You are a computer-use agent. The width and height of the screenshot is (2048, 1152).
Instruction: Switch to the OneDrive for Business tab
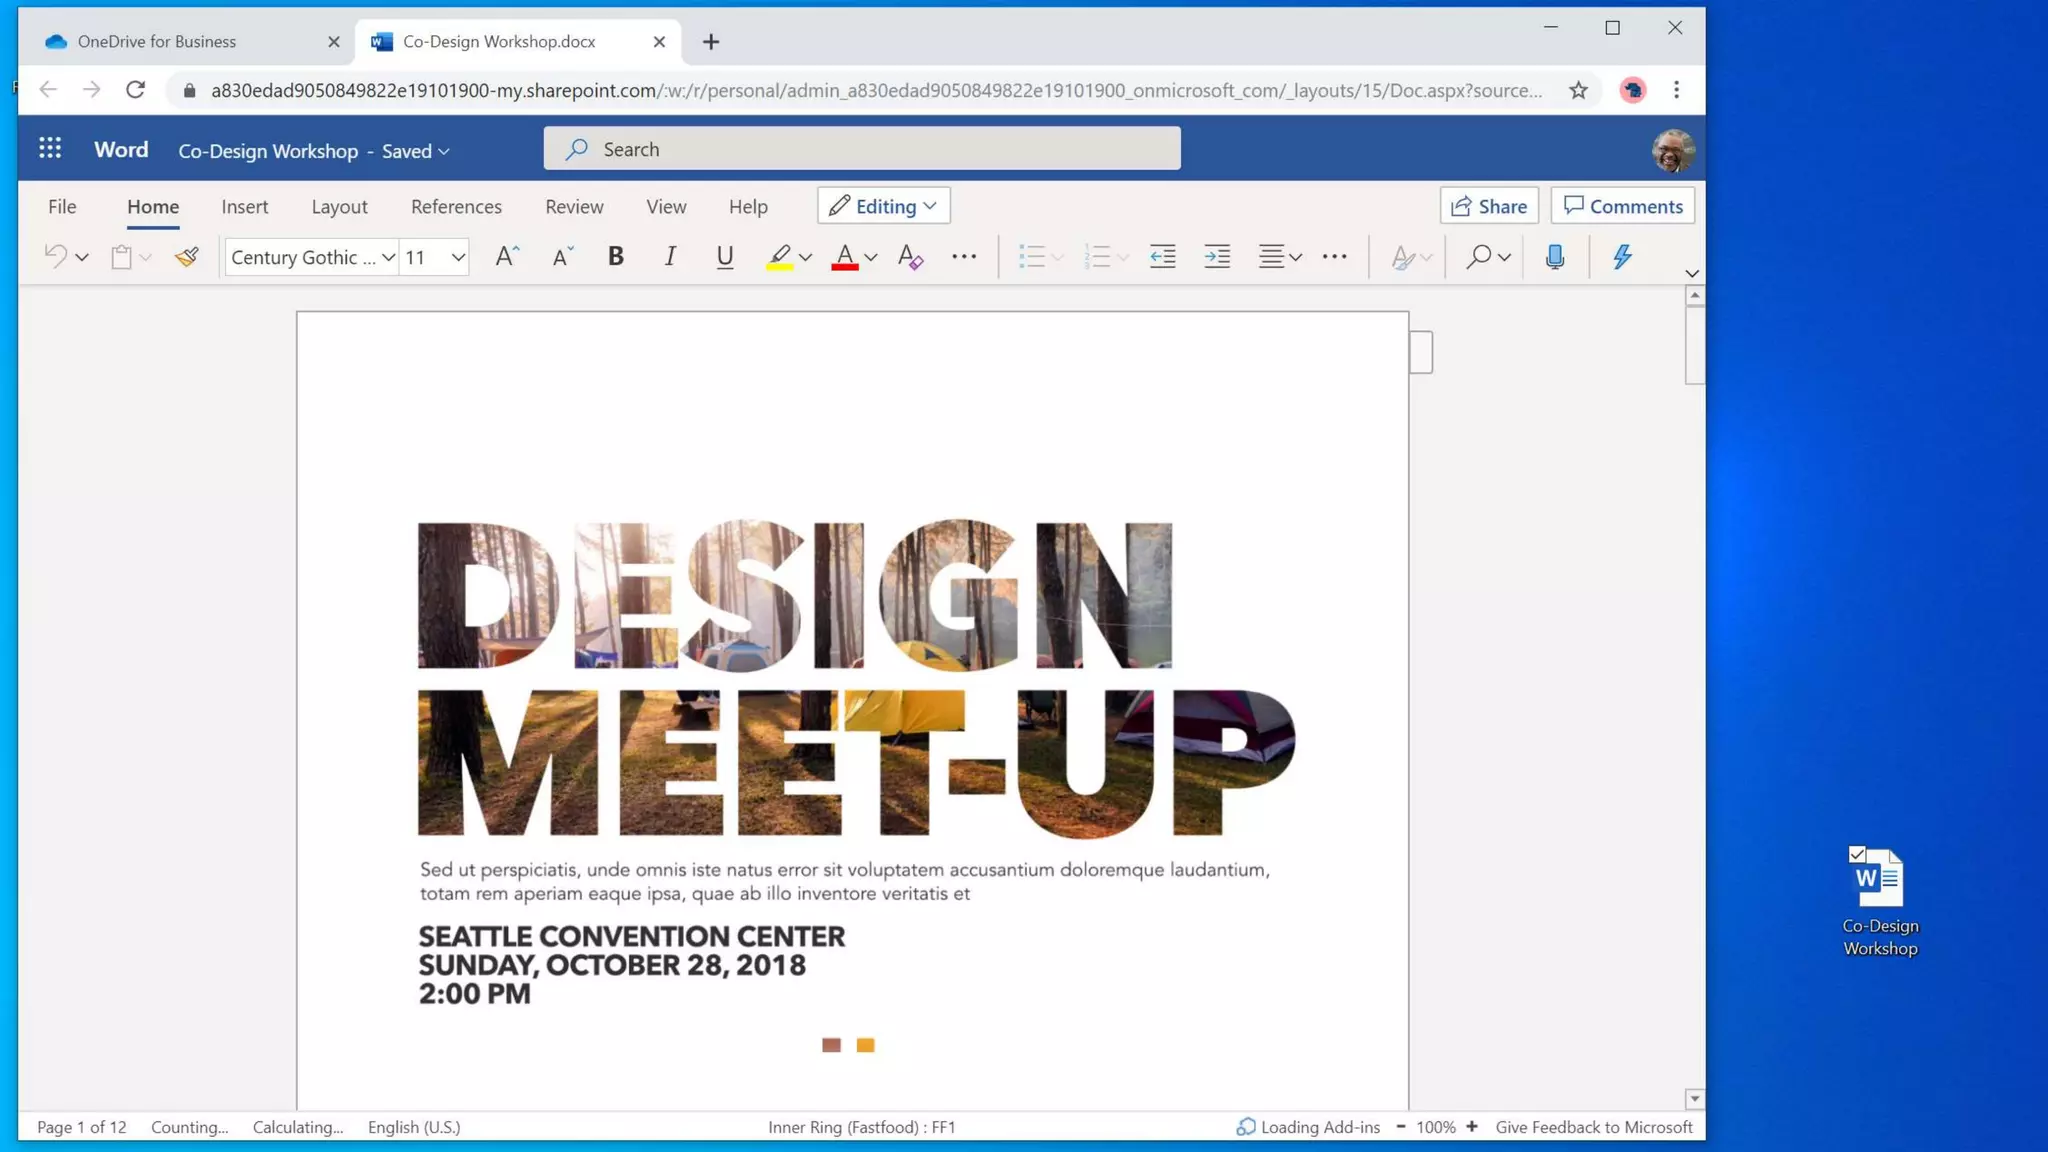157,41
